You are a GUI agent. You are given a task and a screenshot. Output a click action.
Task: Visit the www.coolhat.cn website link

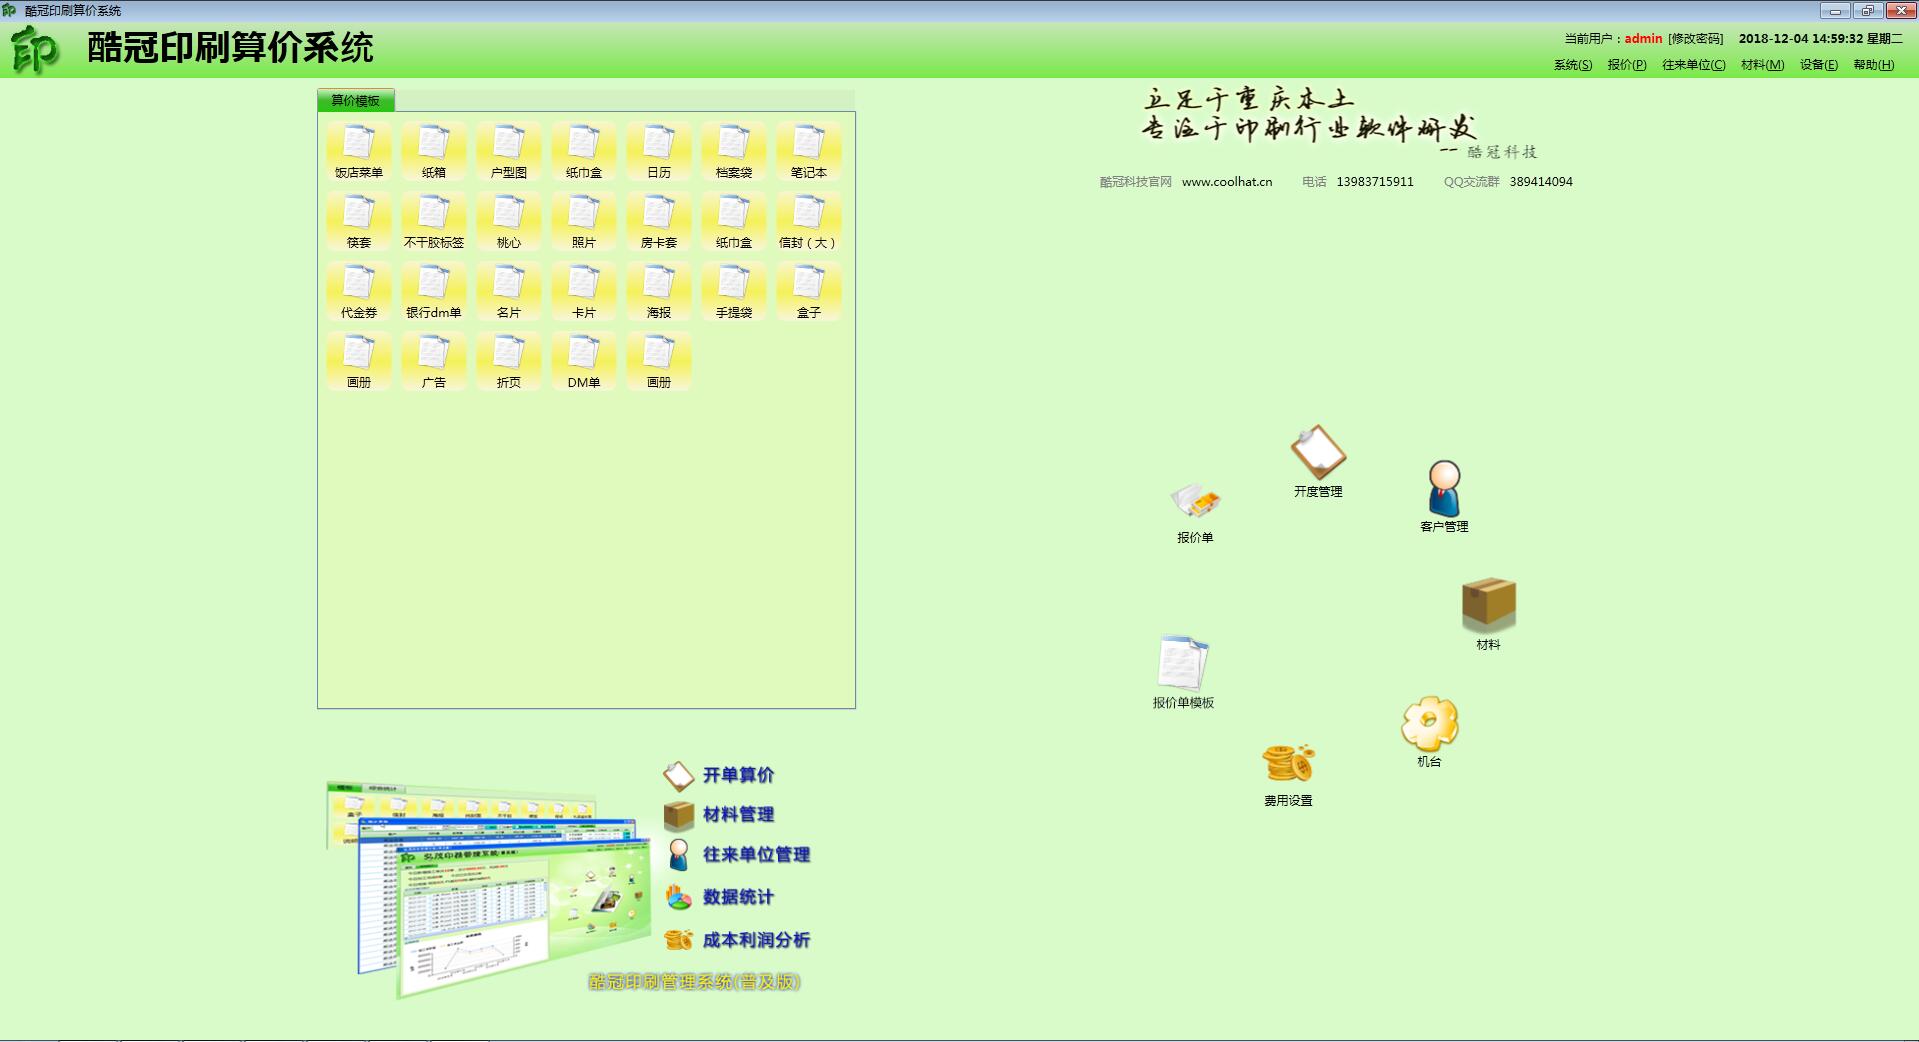click(1227, 182)
